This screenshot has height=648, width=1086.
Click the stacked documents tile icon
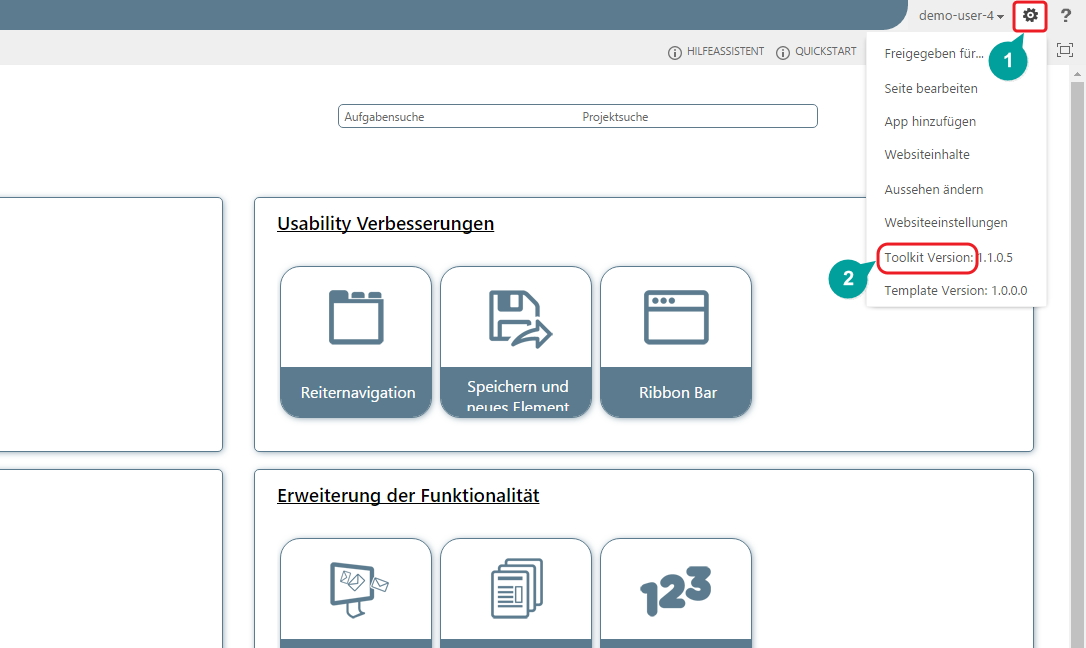517,588
